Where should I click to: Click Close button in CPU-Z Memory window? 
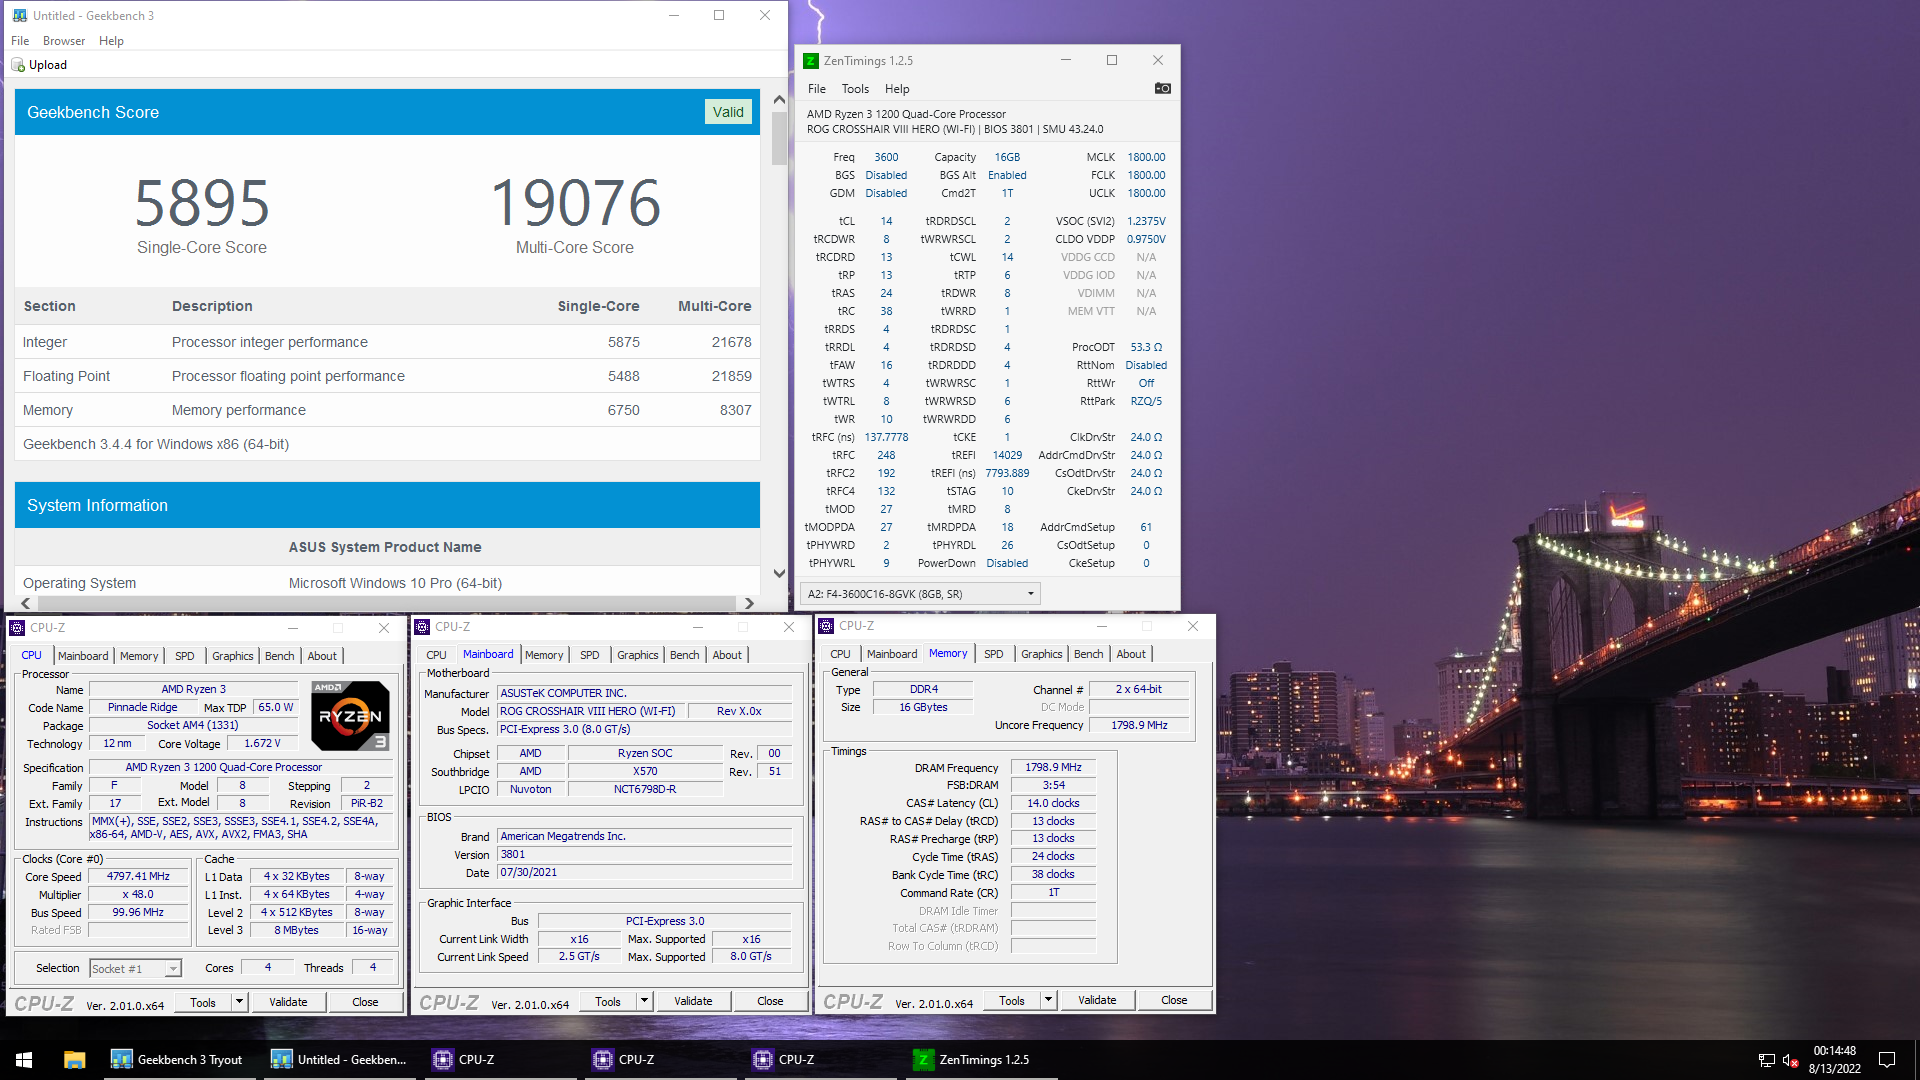[1174, 1000]
